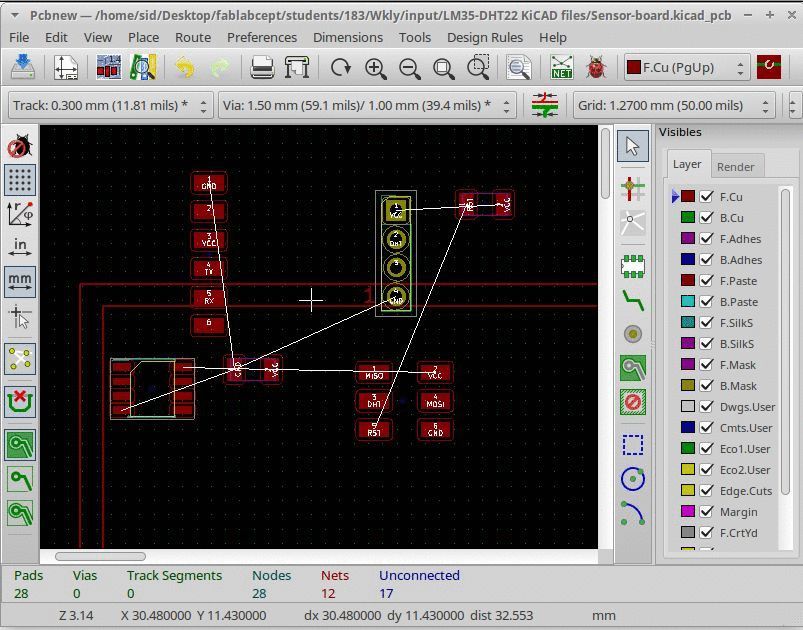The width and height of the screenshot is (803, 630).
Task: Open the Footprint editor icon
Action: (x=109, y=68)
